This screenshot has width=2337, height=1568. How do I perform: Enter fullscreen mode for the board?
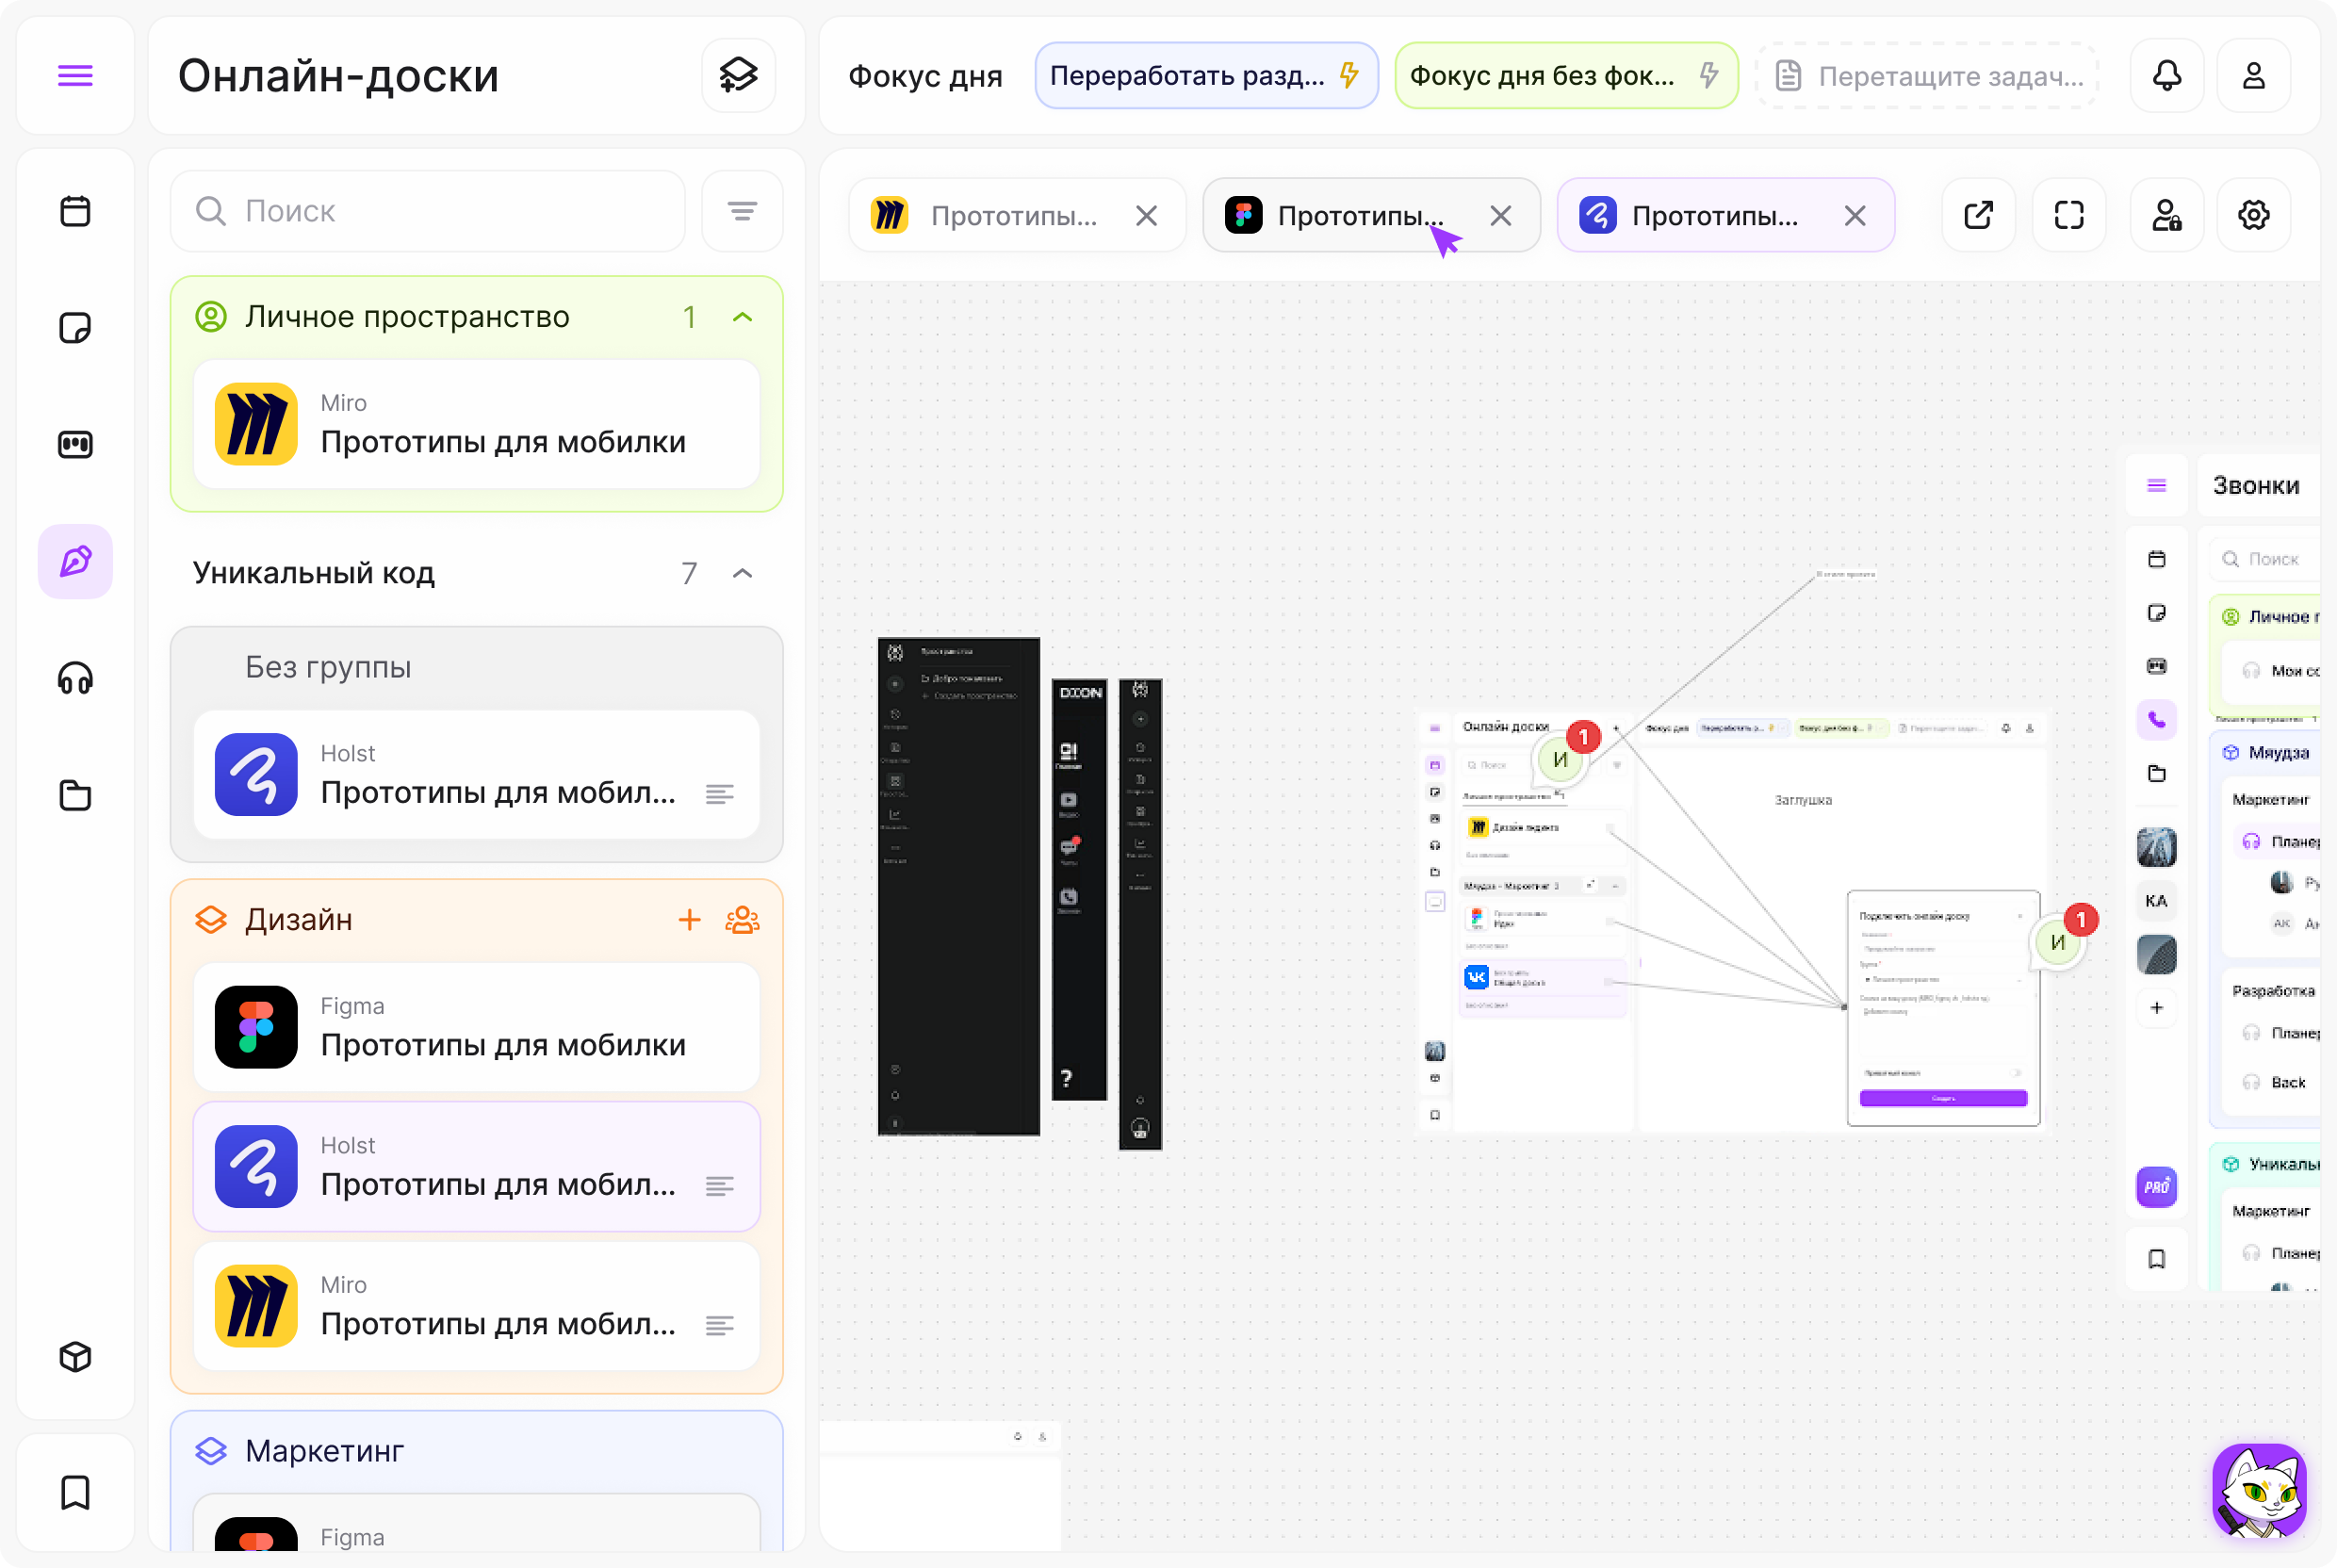tap(2069, 215)
